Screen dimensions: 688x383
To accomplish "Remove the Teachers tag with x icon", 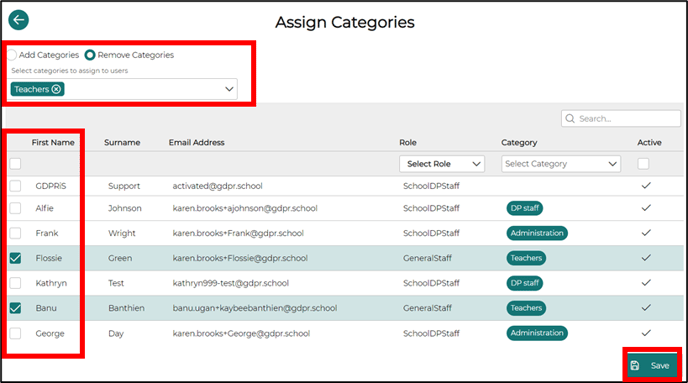I will pos(56,89).
